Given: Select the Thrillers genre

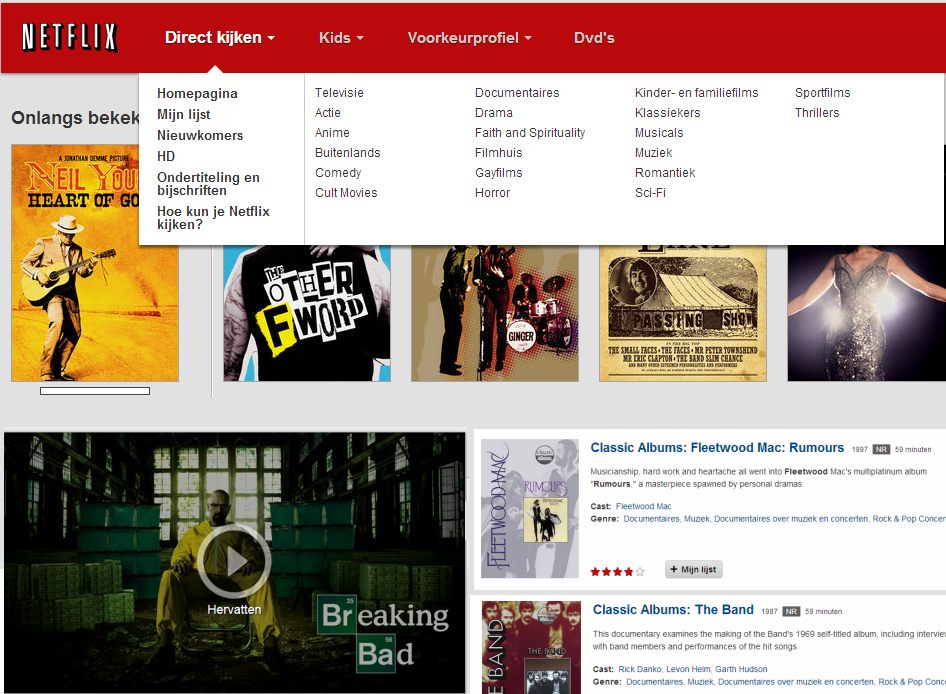Looking at the screenshot, I should pyautogui.click(x=817, y=113).
